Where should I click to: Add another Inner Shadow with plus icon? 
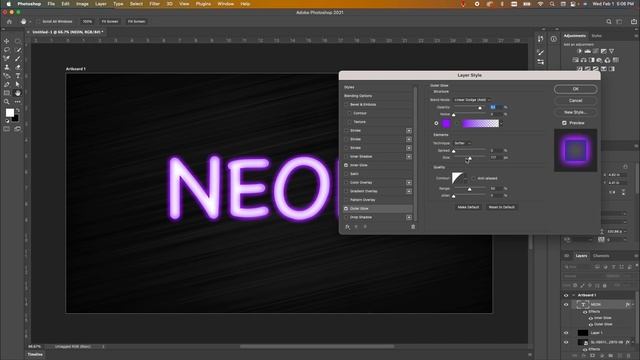tap(409, 156)
